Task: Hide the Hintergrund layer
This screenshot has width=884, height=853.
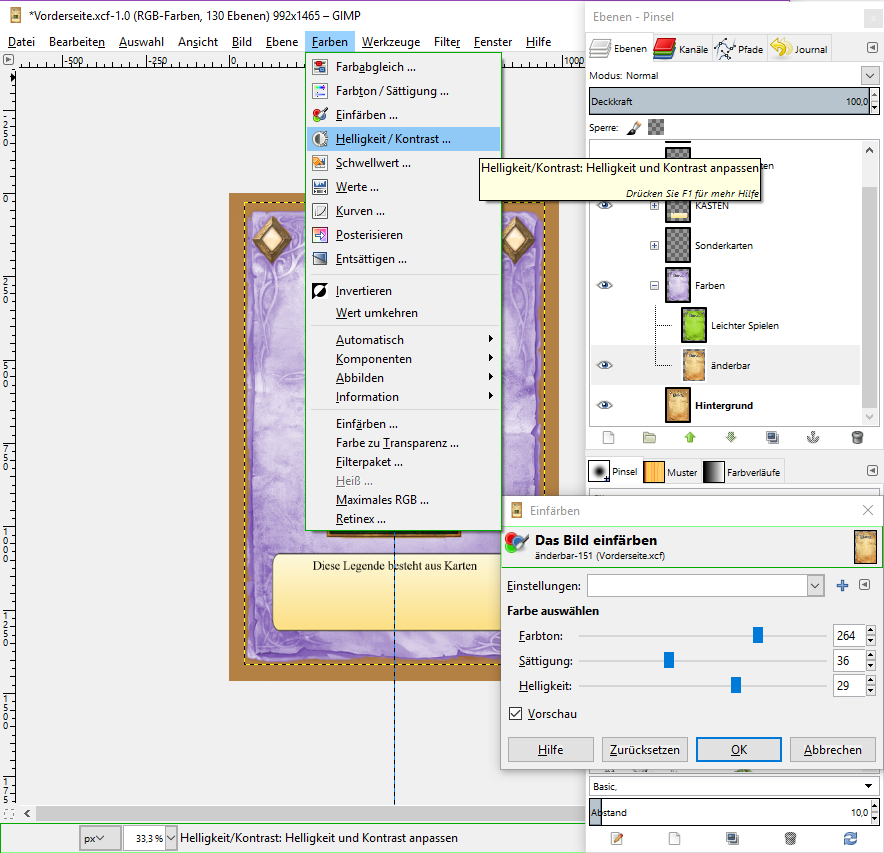Action: (604, 405)
